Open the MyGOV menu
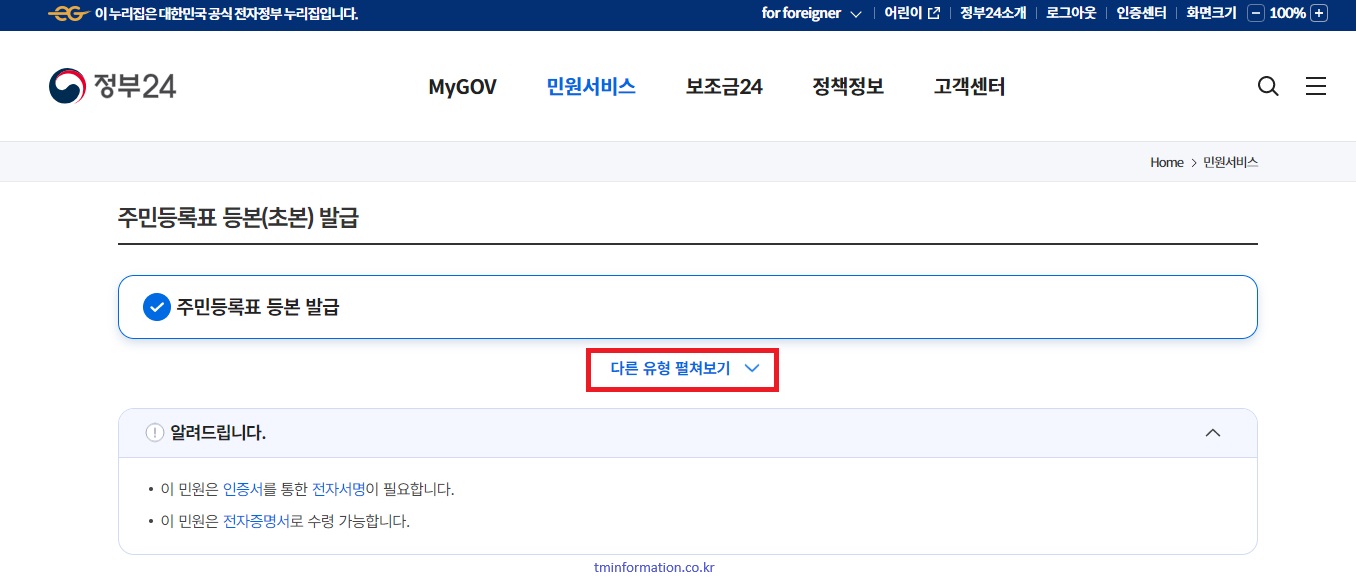This screenshot has width=1356, height=580. point(462,87)
